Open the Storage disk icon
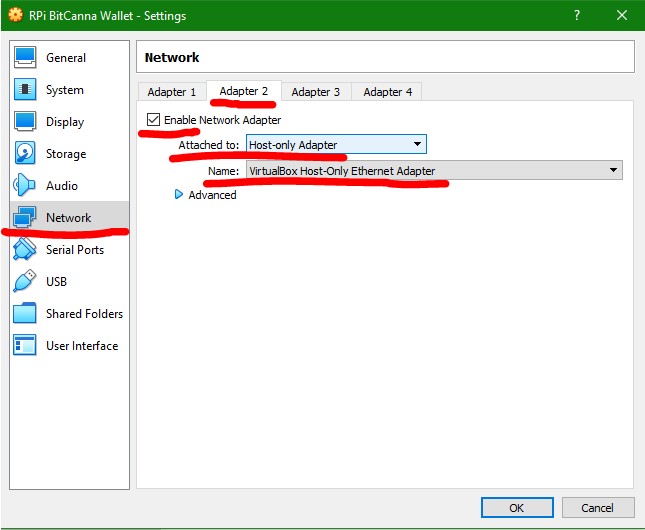This screenshot has width=645, height=530. [x=25, y=153]
